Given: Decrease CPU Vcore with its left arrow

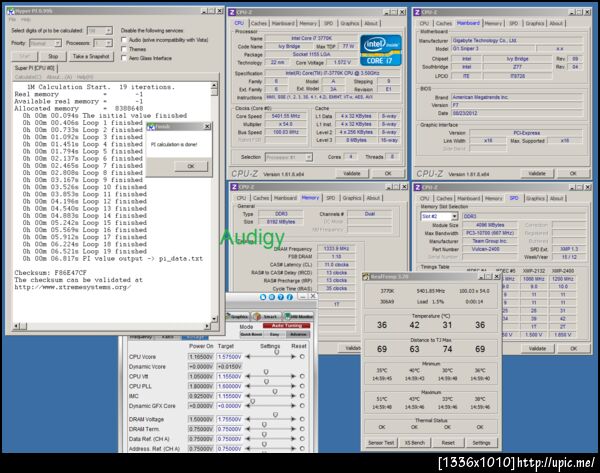Looking at the screenshot, I should tap(248, 357).
